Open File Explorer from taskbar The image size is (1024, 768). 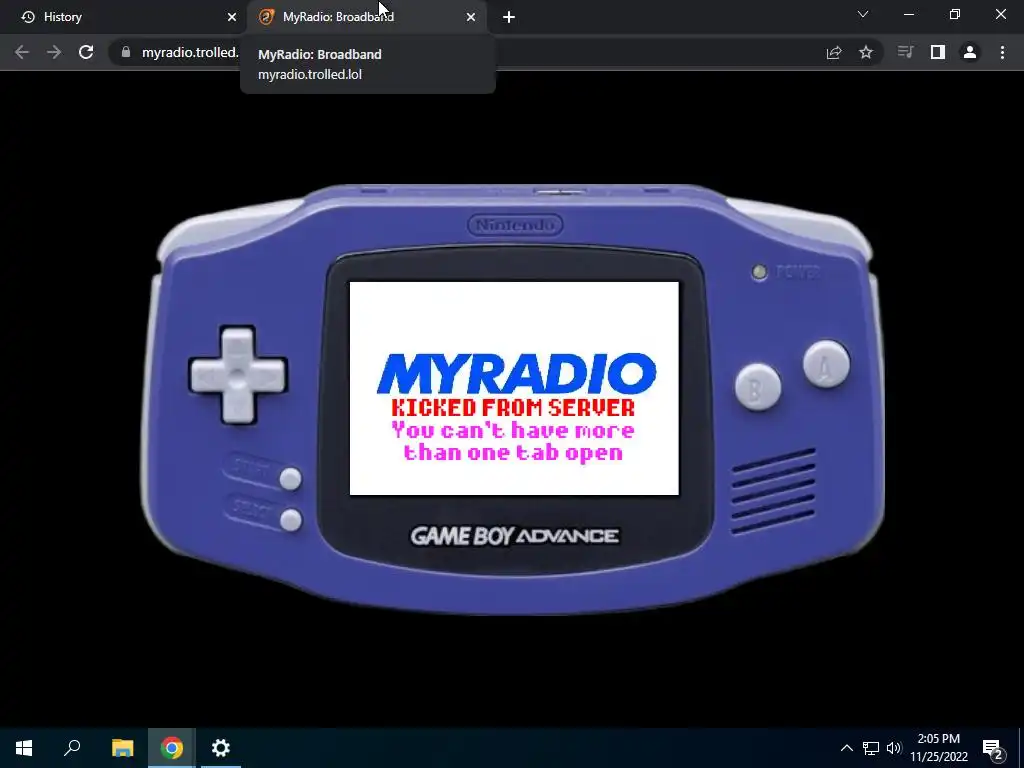point(122,748)
